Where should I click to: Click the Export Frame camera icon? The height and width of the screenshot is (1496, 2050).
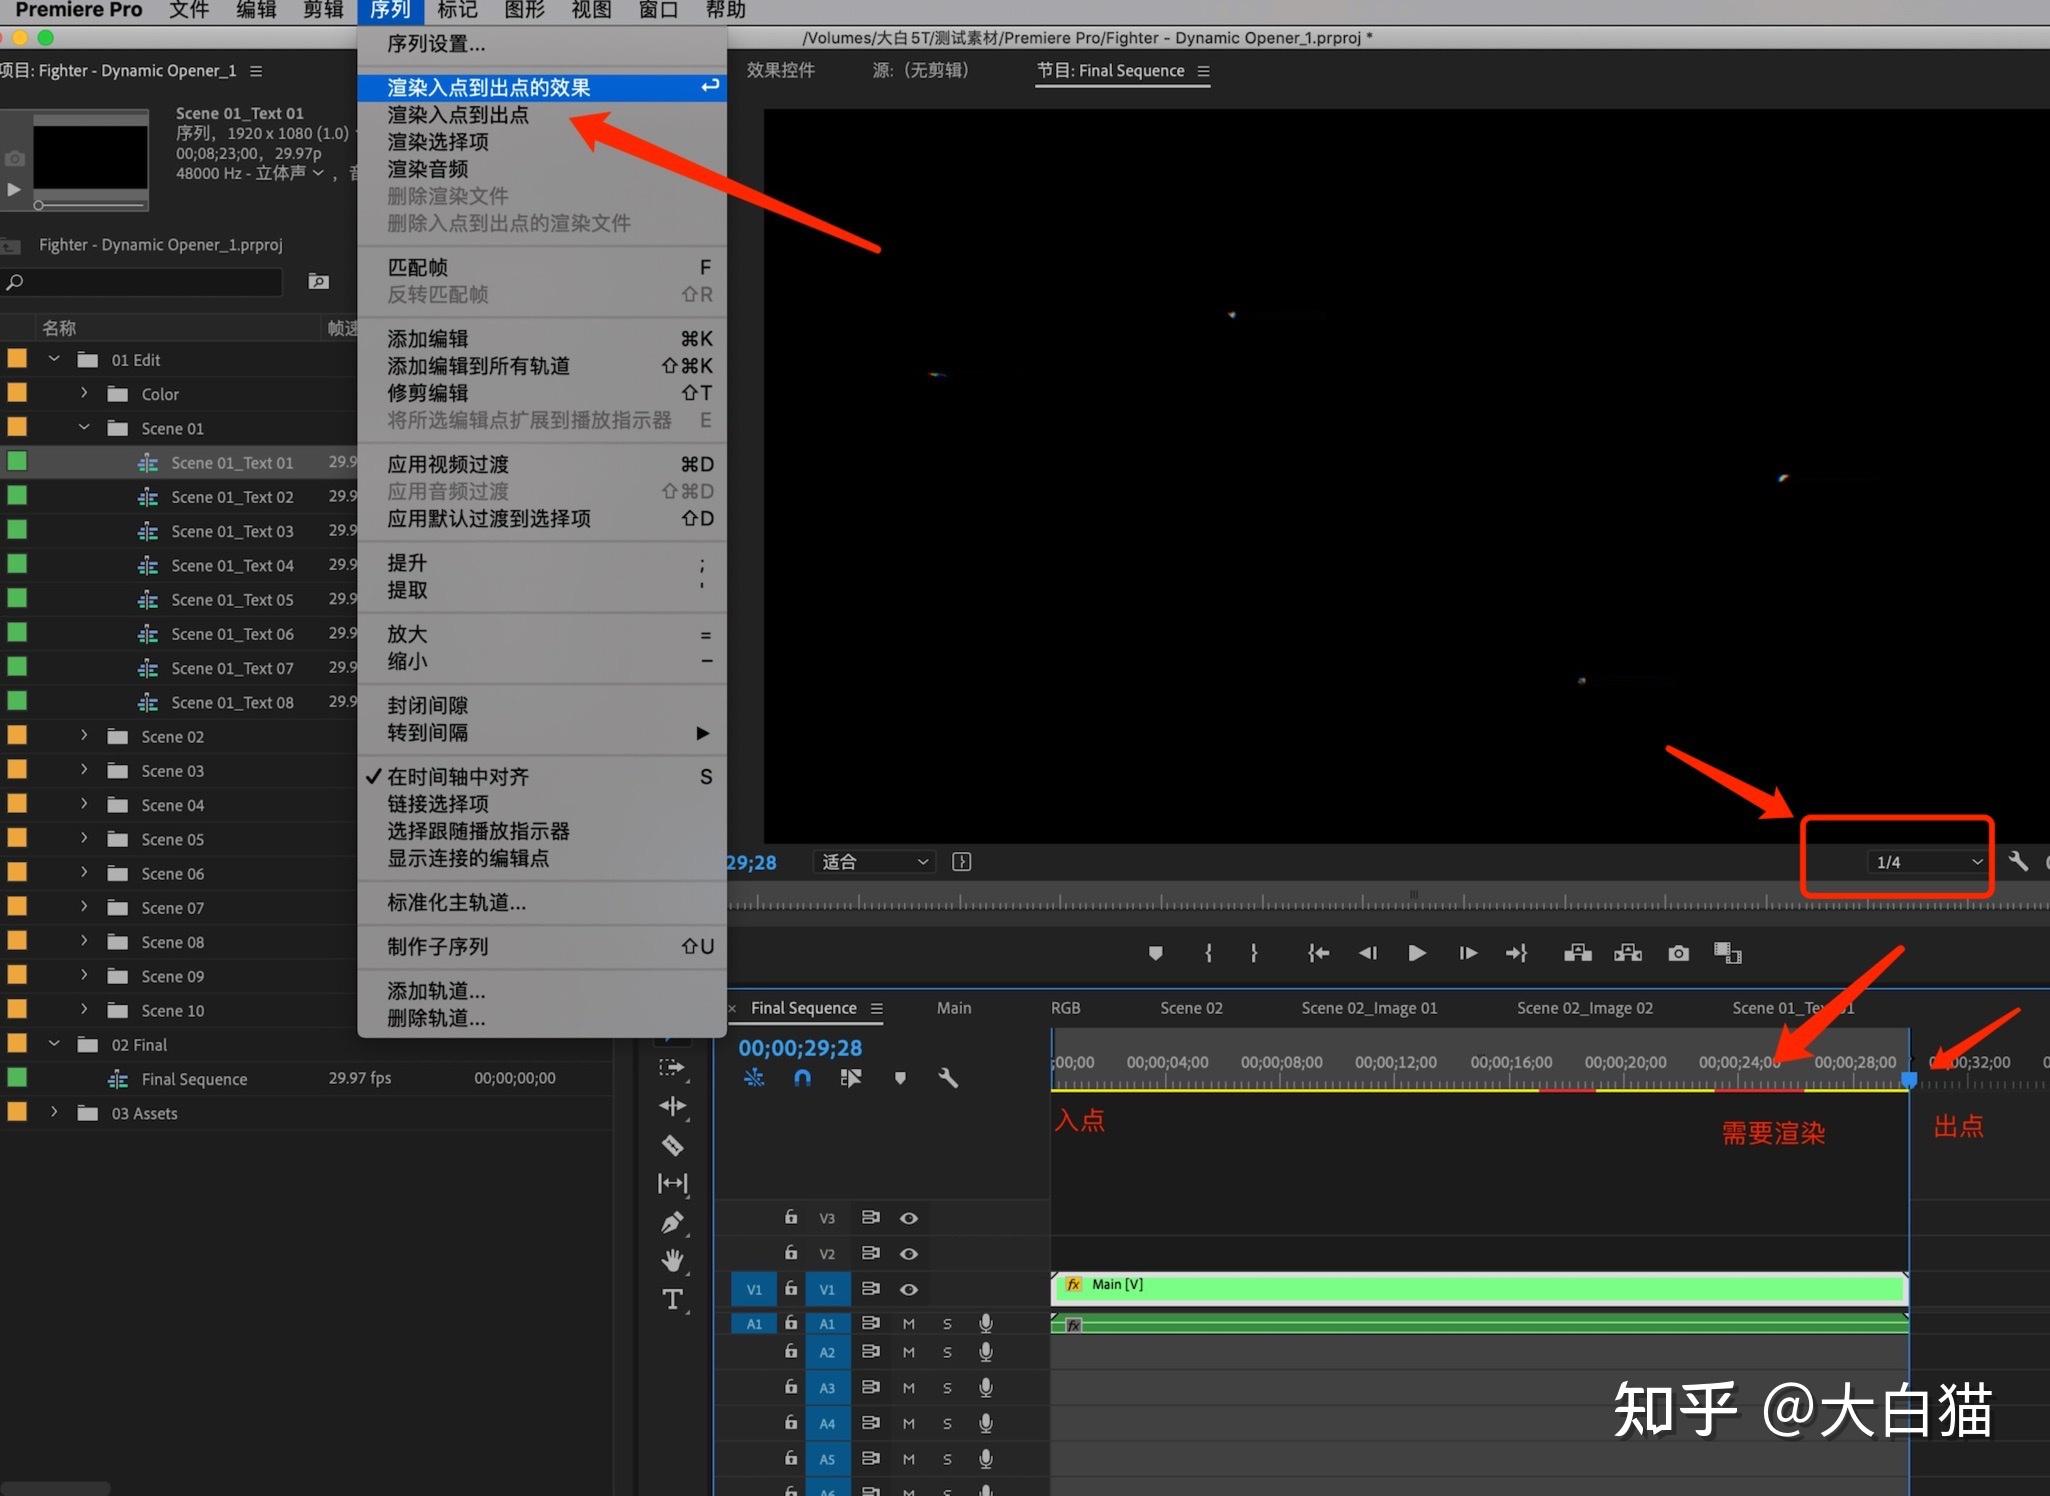1678,953
